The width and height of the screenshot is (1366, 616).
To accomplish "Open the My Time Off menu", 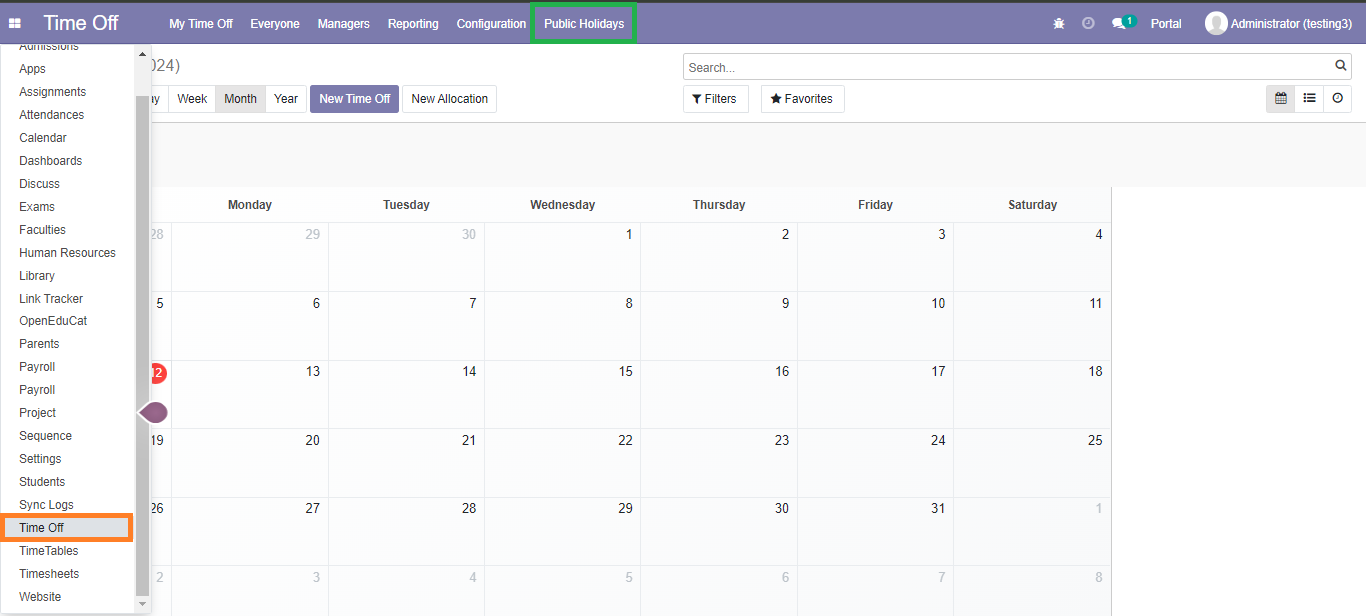I will click(x=201, y=23).
